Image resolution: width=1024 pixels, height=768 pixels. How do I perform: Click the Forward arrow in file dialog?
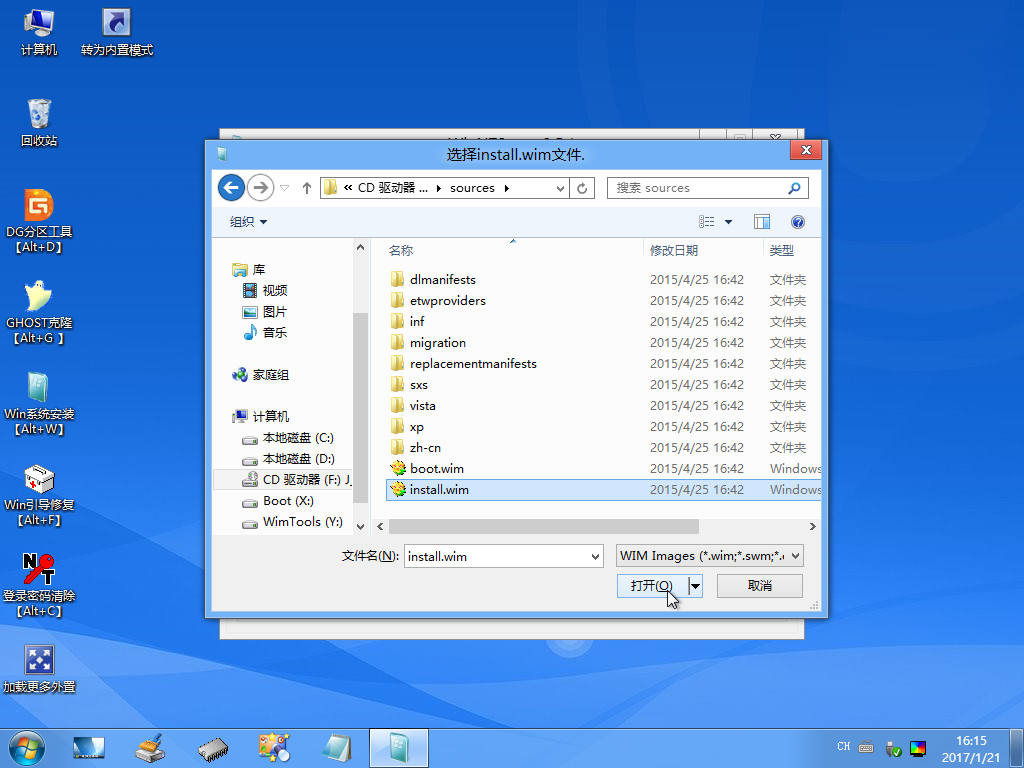point(261,188)
